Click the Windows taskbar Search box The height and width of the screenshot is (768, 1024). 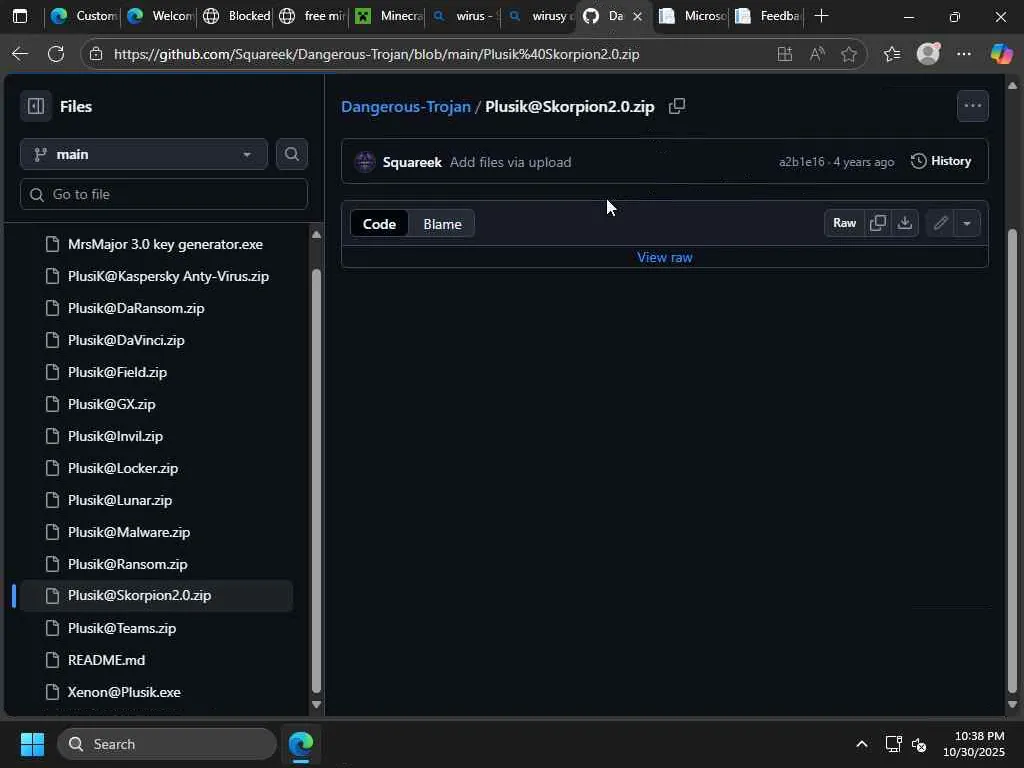pos(167,744)
